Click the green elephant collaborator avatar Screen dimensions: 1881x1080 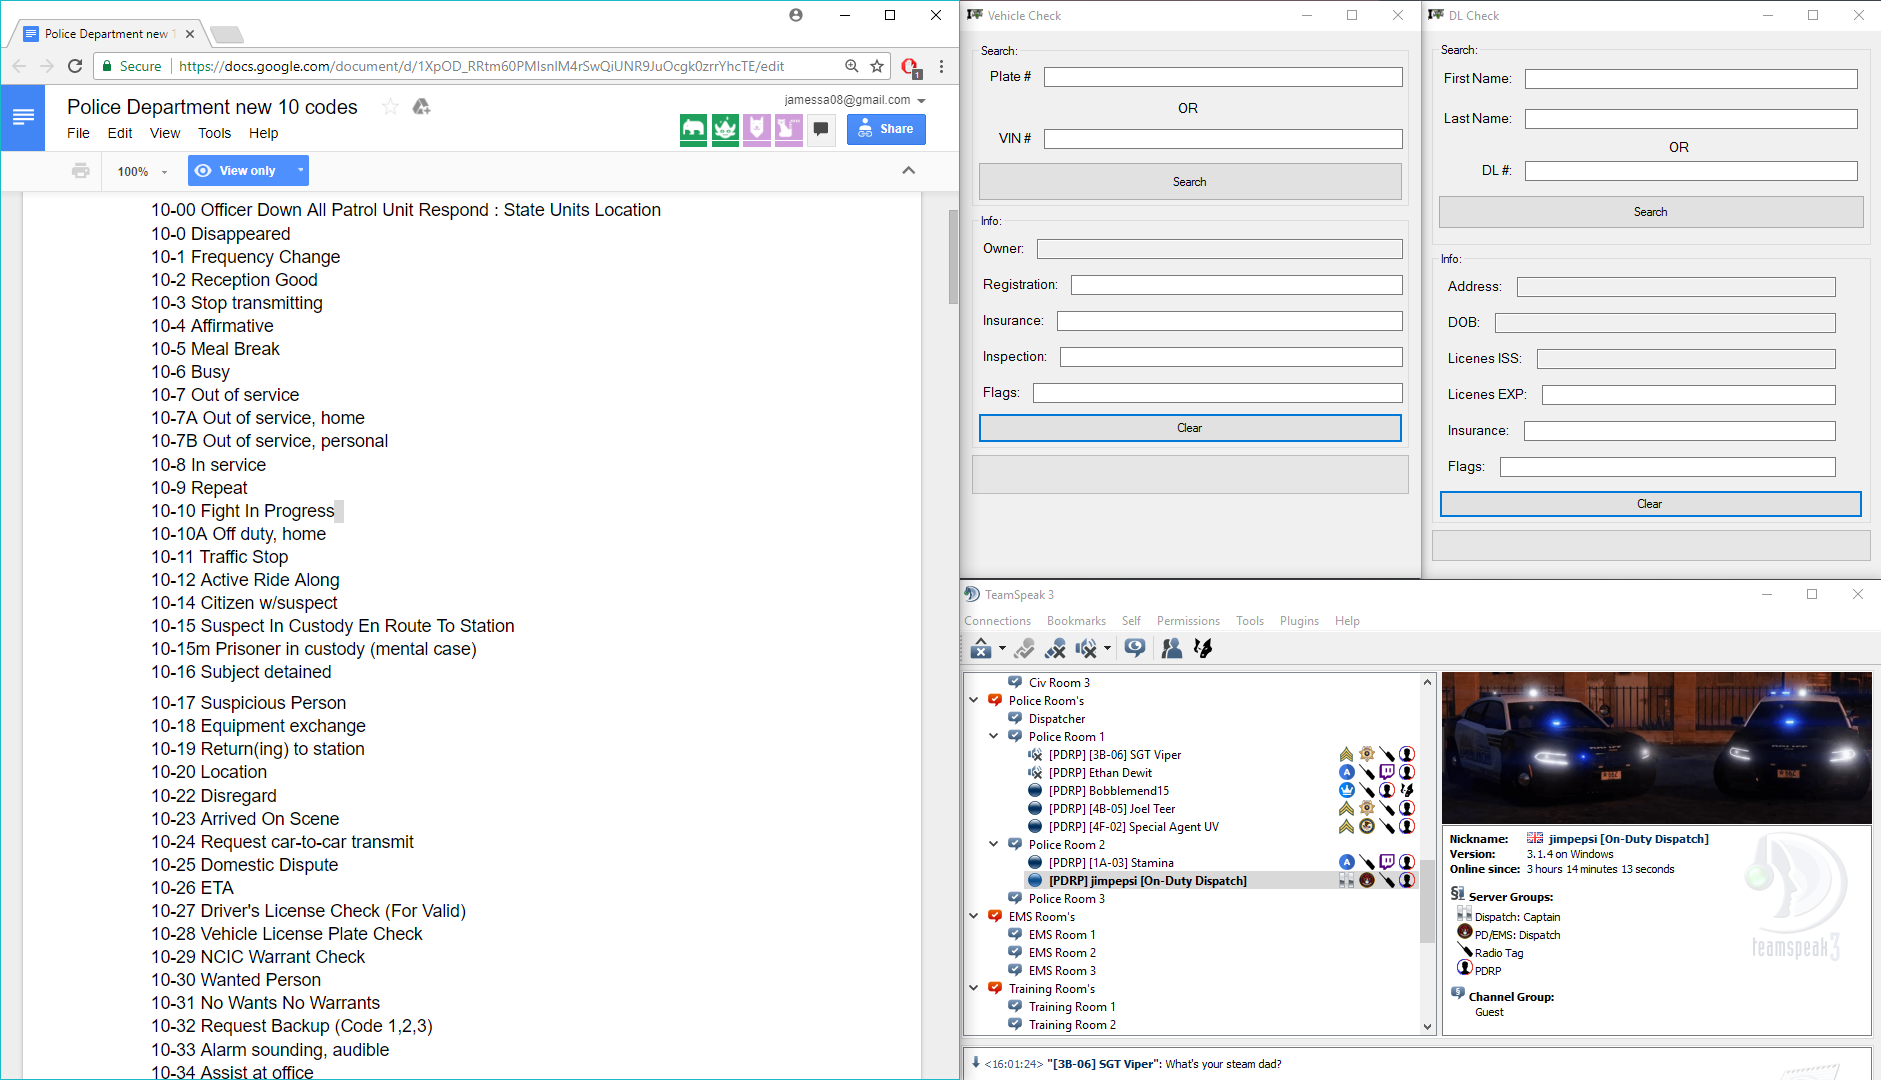point(693,129)
